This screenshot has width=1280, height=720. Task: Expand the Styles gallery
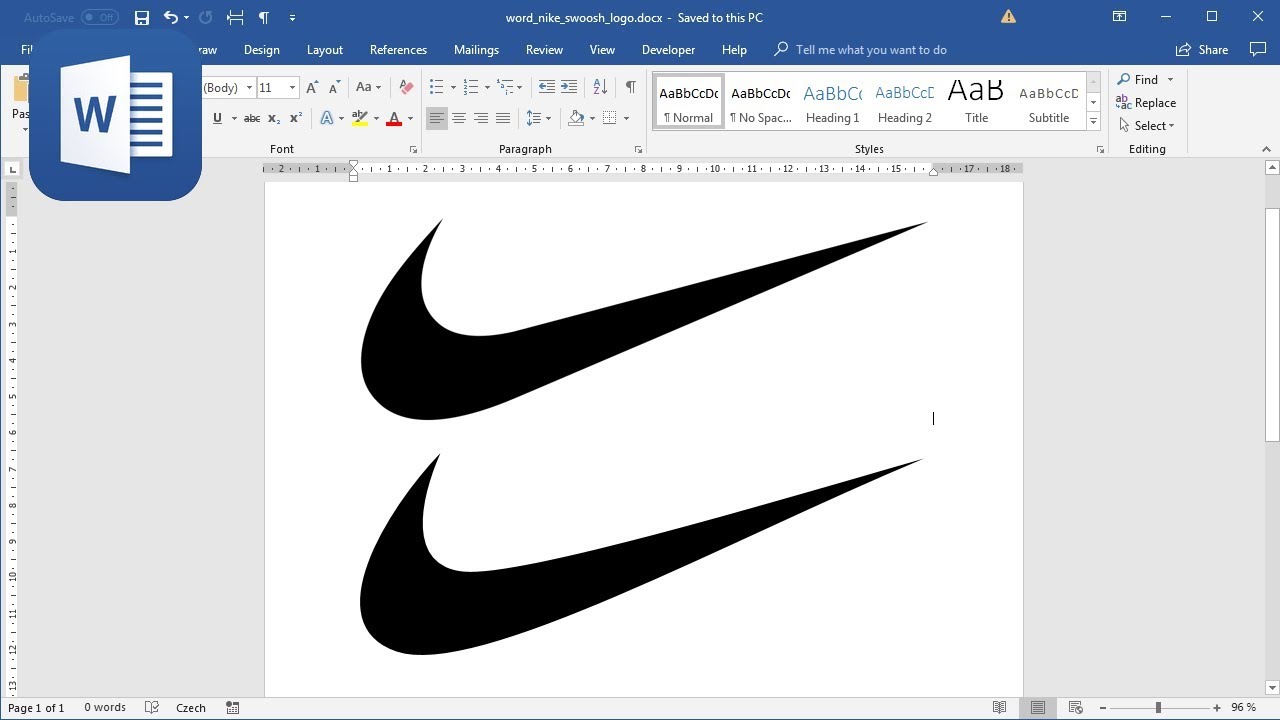click(1093, 121)
